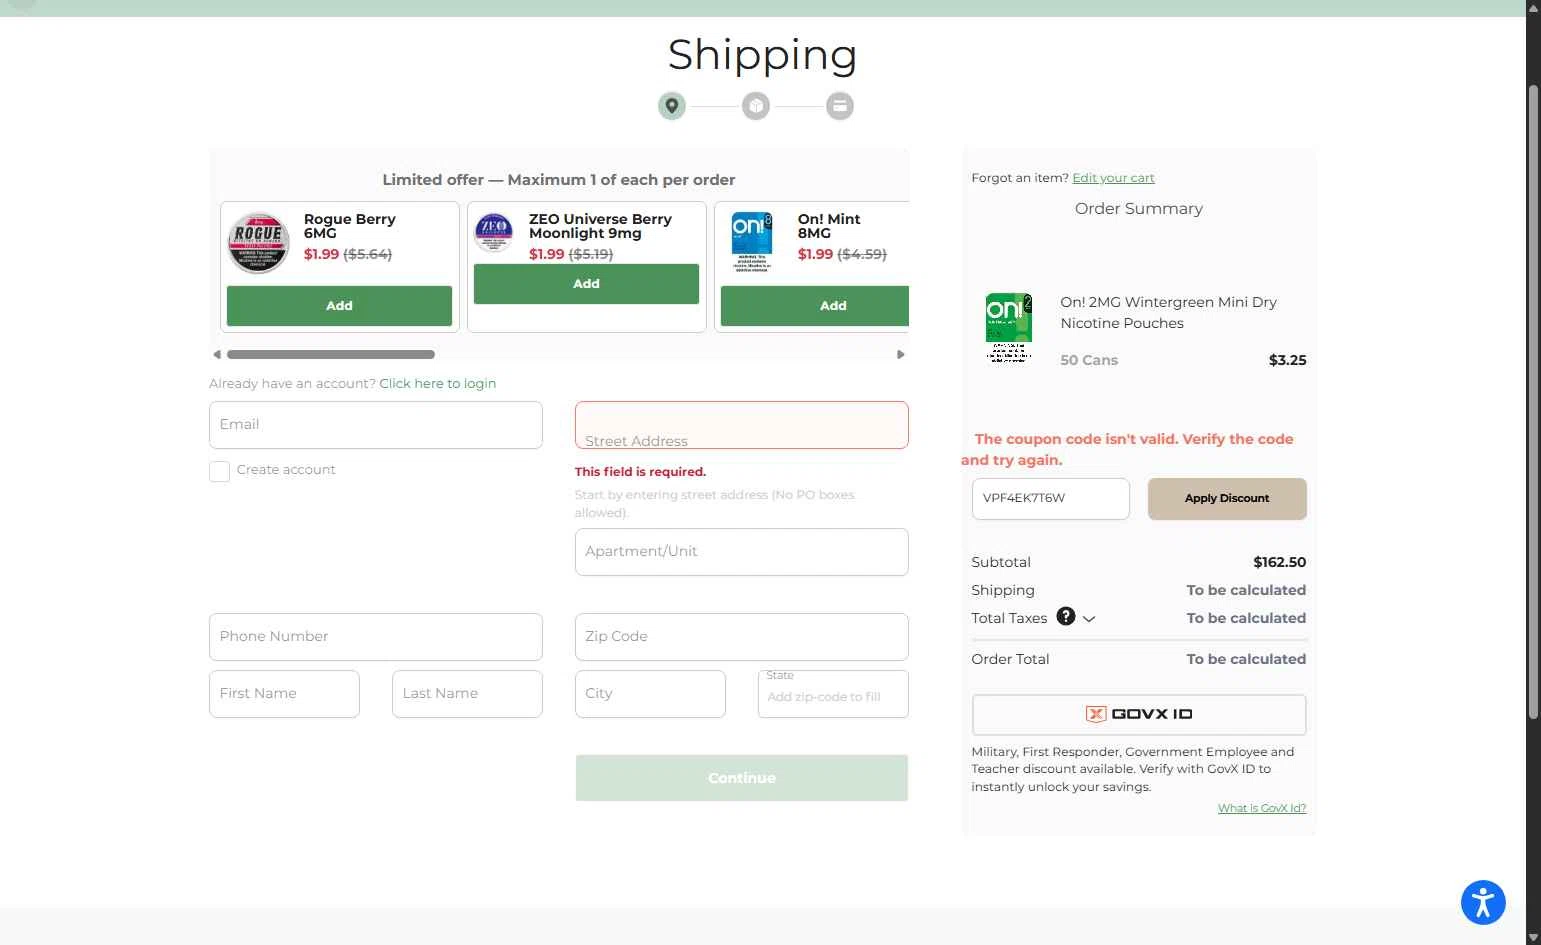
Task: Focus the Email input field
Action: (376, 425)
